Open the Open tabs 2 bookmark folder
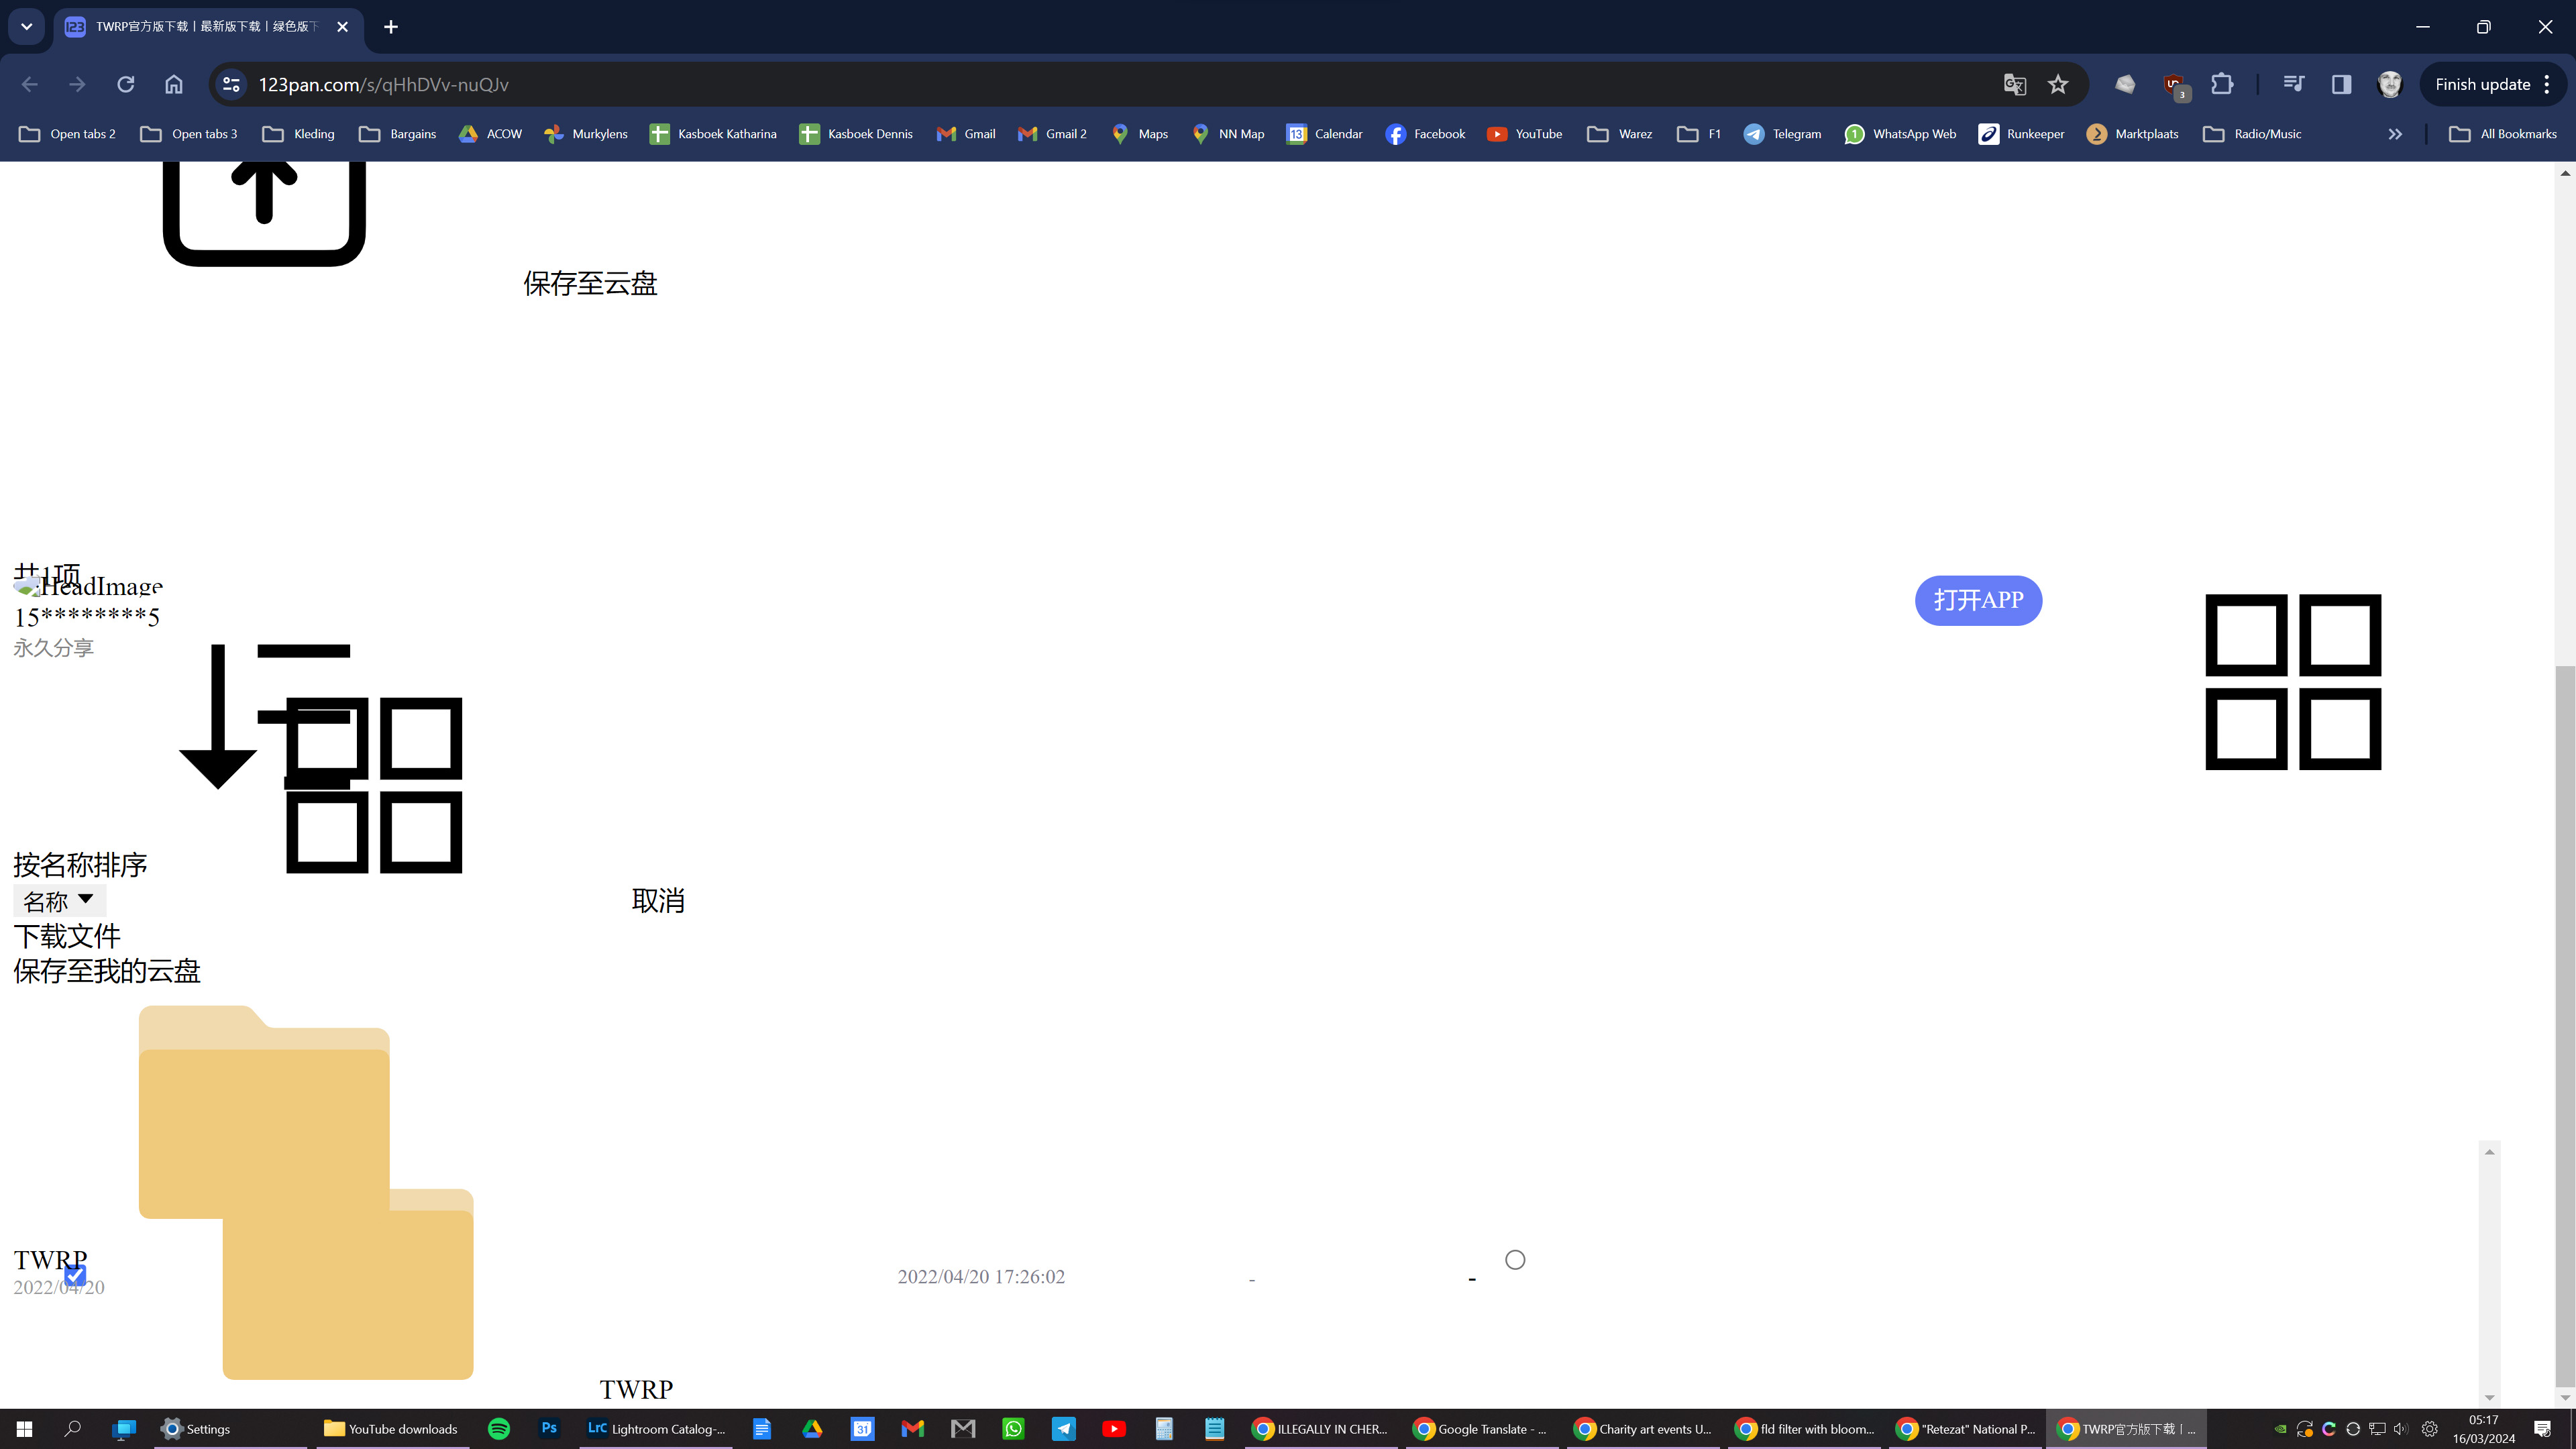 click(68, 134)
